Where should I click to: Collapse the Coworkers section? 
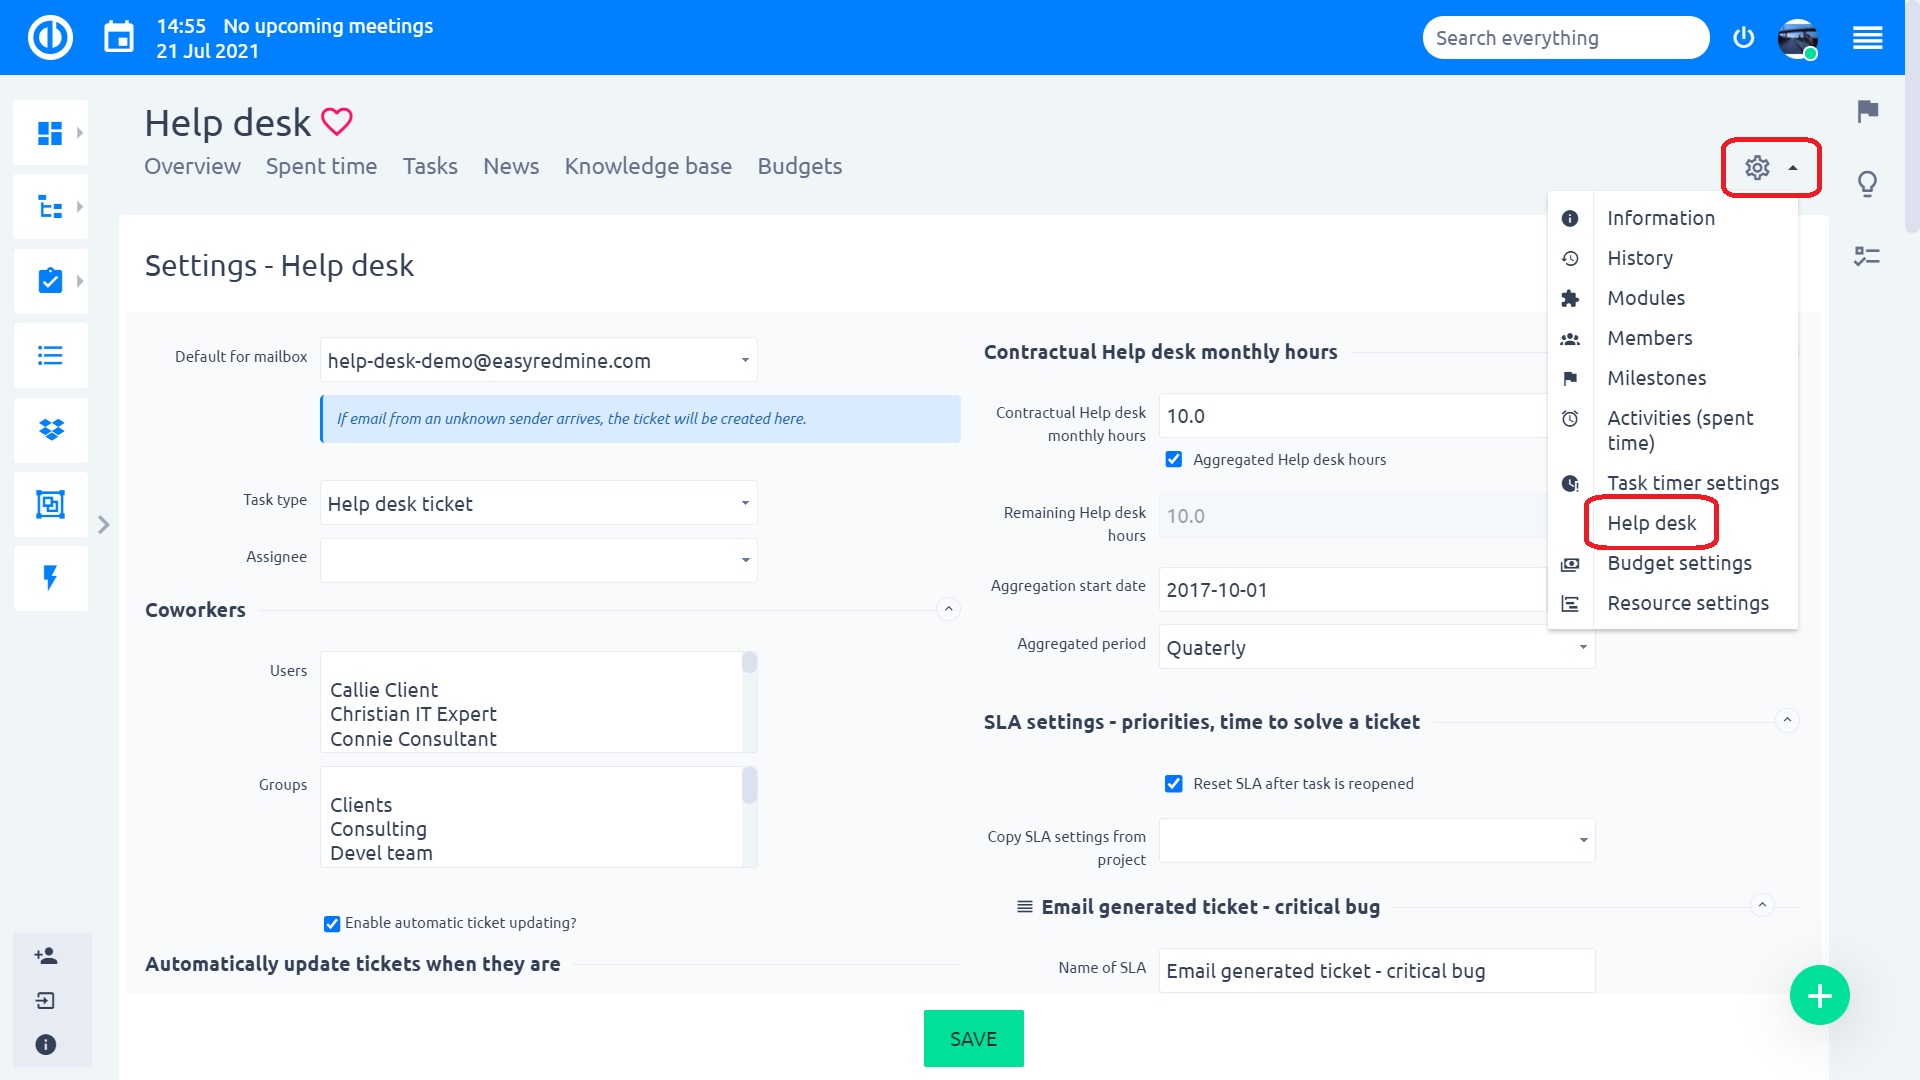[949, 609]
